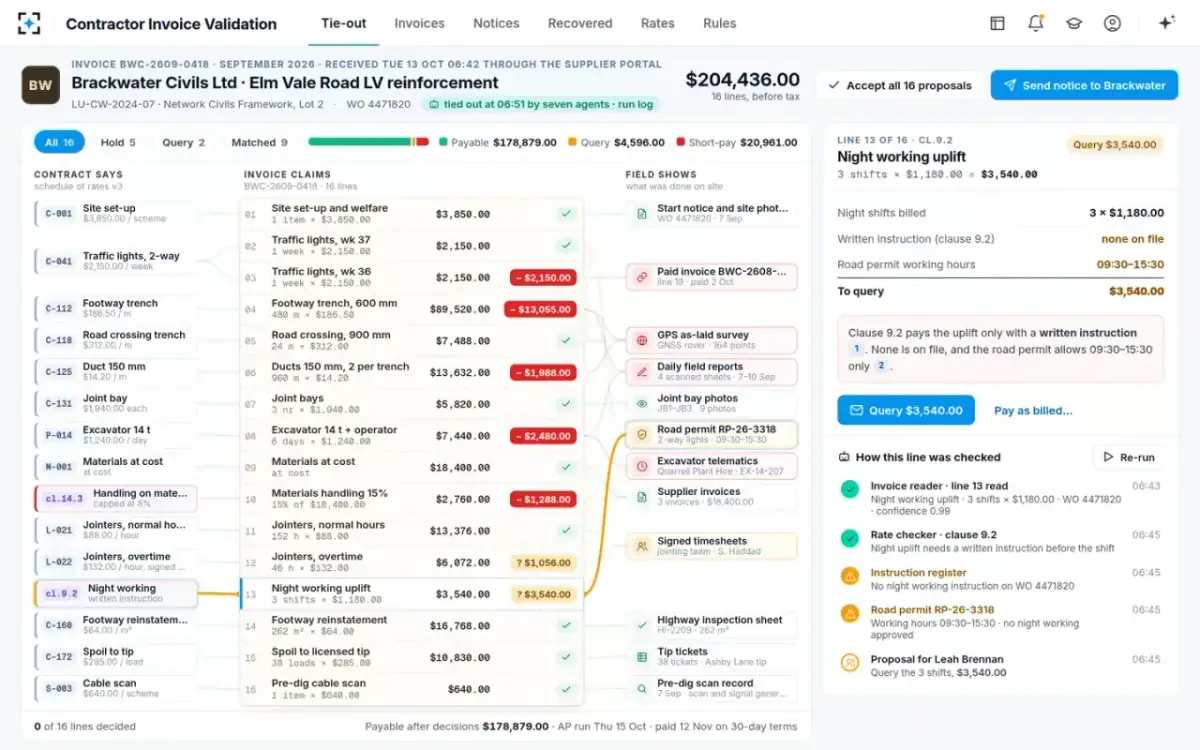
Task: Click the Daily field reports pencil icon
Action: (641, 371)
